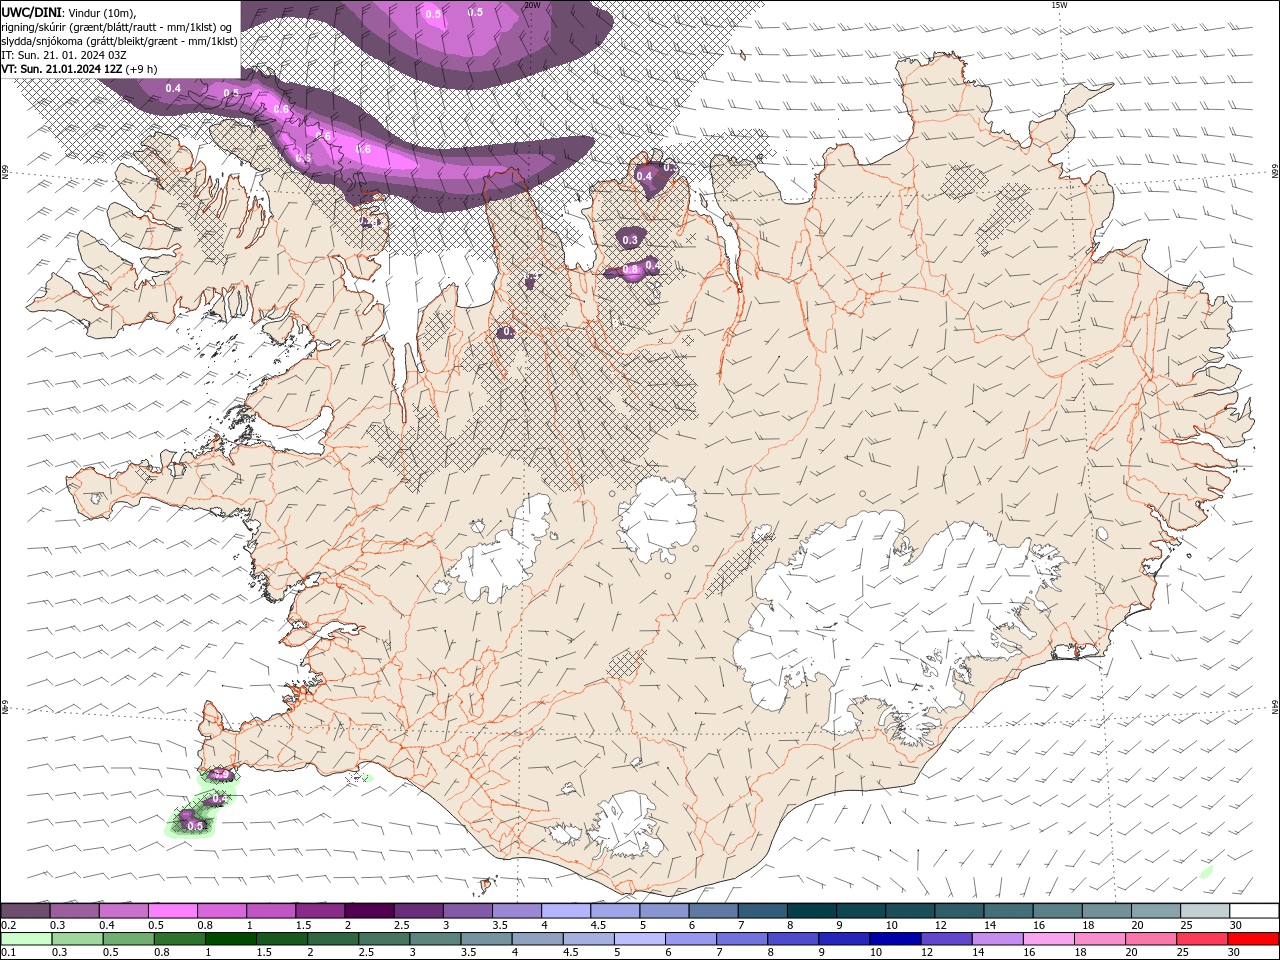Image resolution: width=1280 pixels, height=960 pixels.
Task: Click "25" in the lower legend row
Action: coord(1185,953)
